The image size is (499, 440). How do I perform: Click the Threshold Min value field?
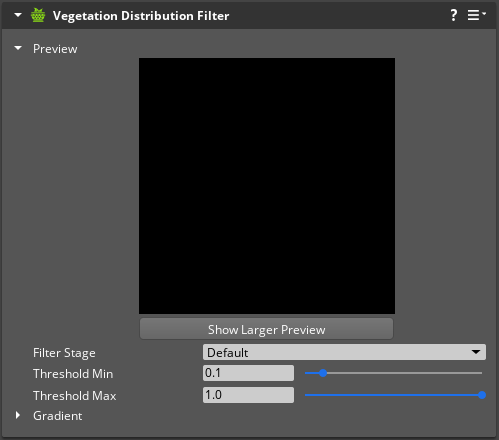(248, 373)
